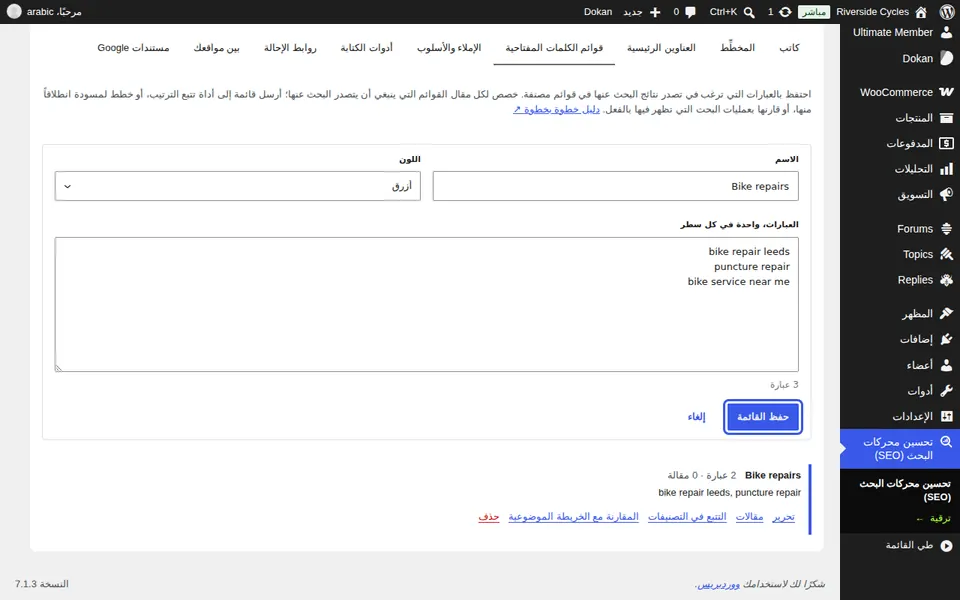Click the settings sliders icon (الإعدادات)
Viewport: 960px width, 600px height.
[x=946, y=416]
